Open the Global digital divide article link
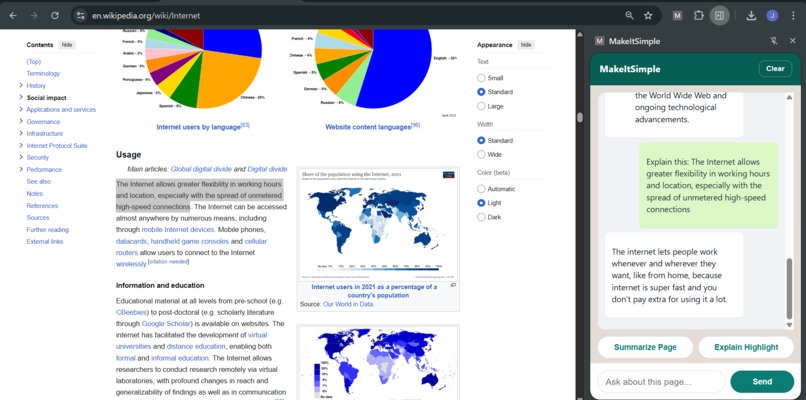Viewport: 806px width, 400px height. [x=201, y=169]
